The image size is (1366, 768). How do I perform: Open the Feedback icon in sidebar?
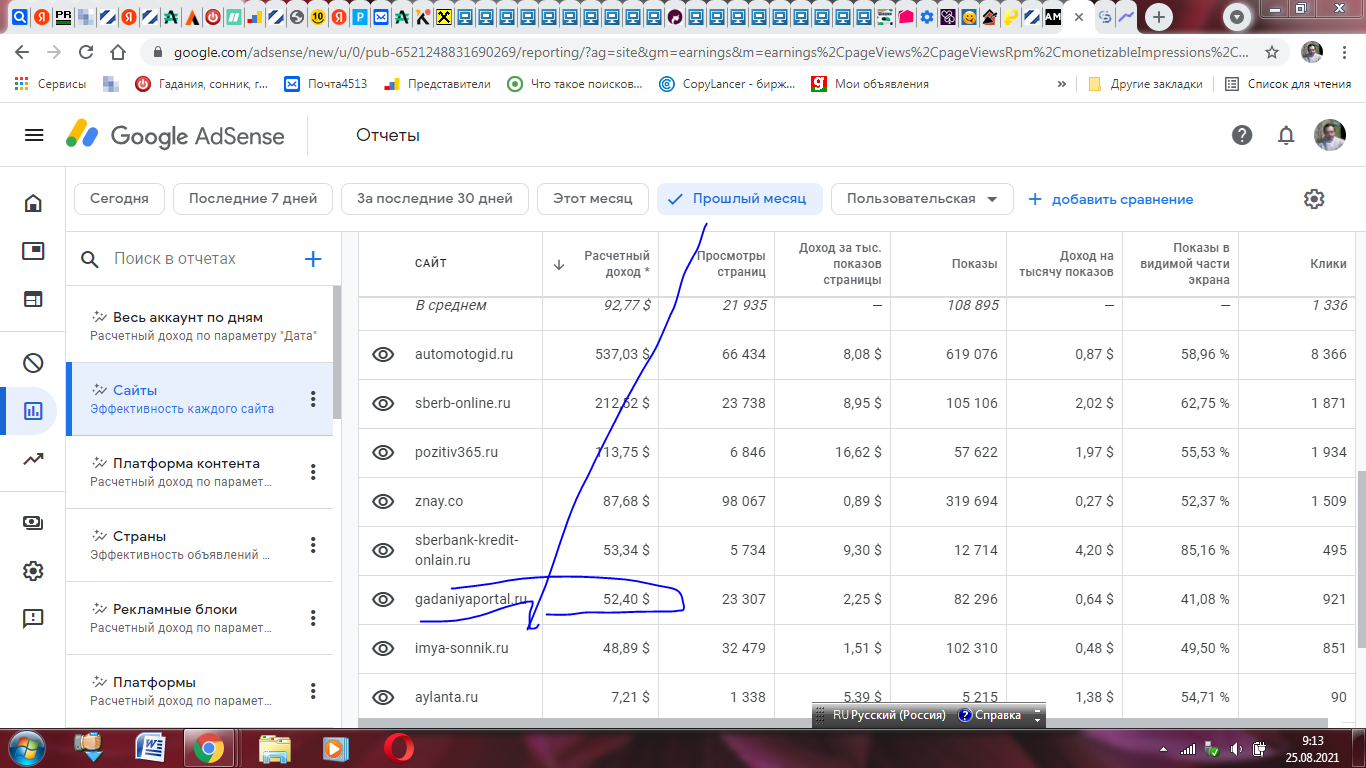34,619
